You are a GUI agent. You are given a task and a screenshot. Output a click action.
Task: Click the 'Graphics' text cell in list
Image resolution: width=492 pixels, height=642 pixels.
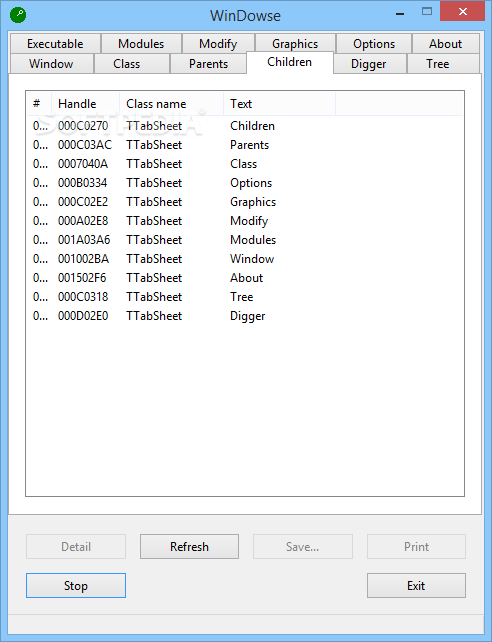pos(253,202)
